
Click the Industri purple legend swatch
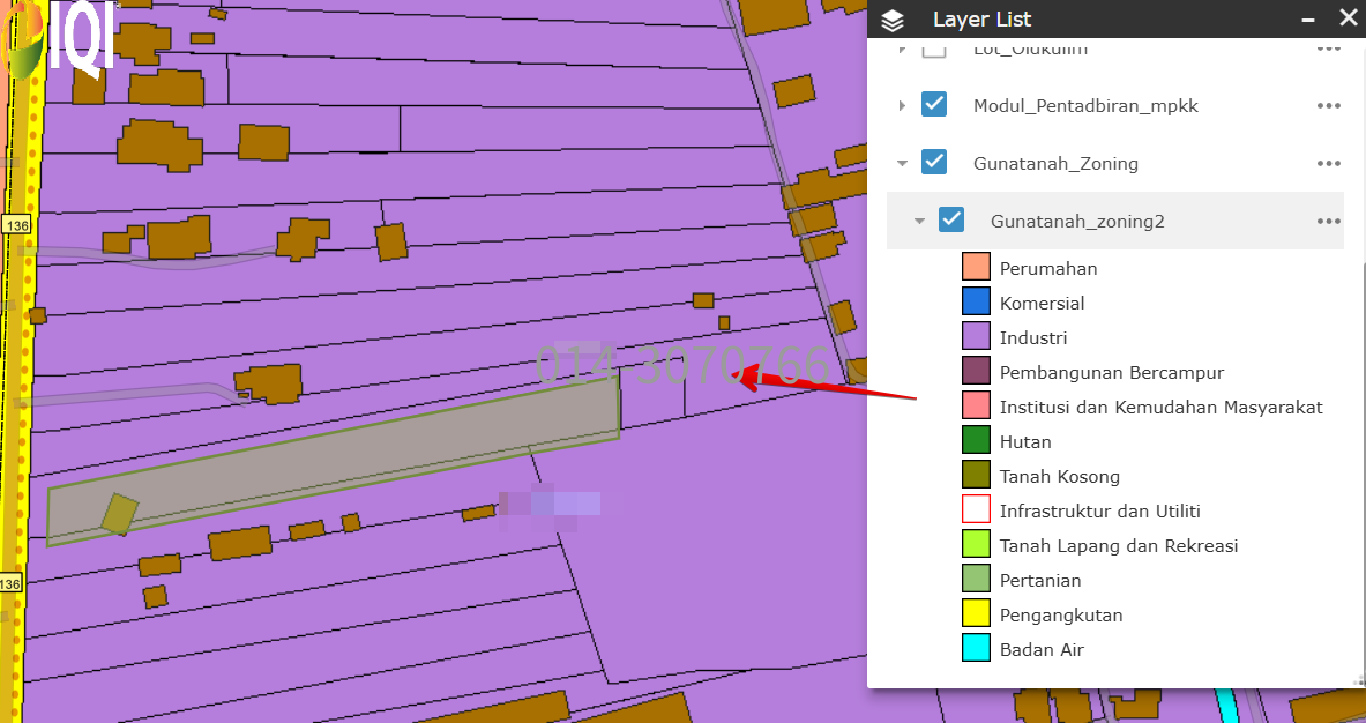[976, 337]
